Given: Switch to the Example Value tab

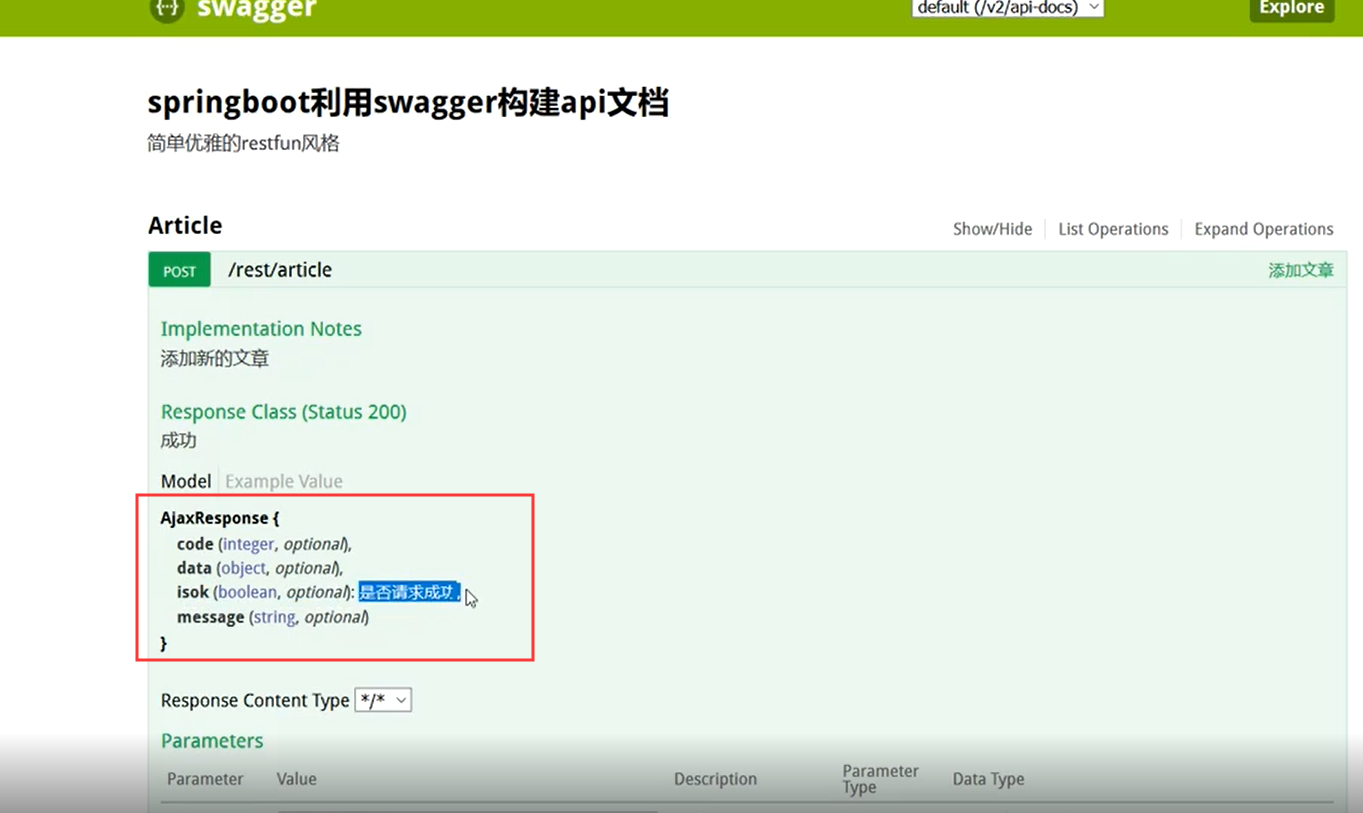Looking at the screenshot, I should click(284, 481).
